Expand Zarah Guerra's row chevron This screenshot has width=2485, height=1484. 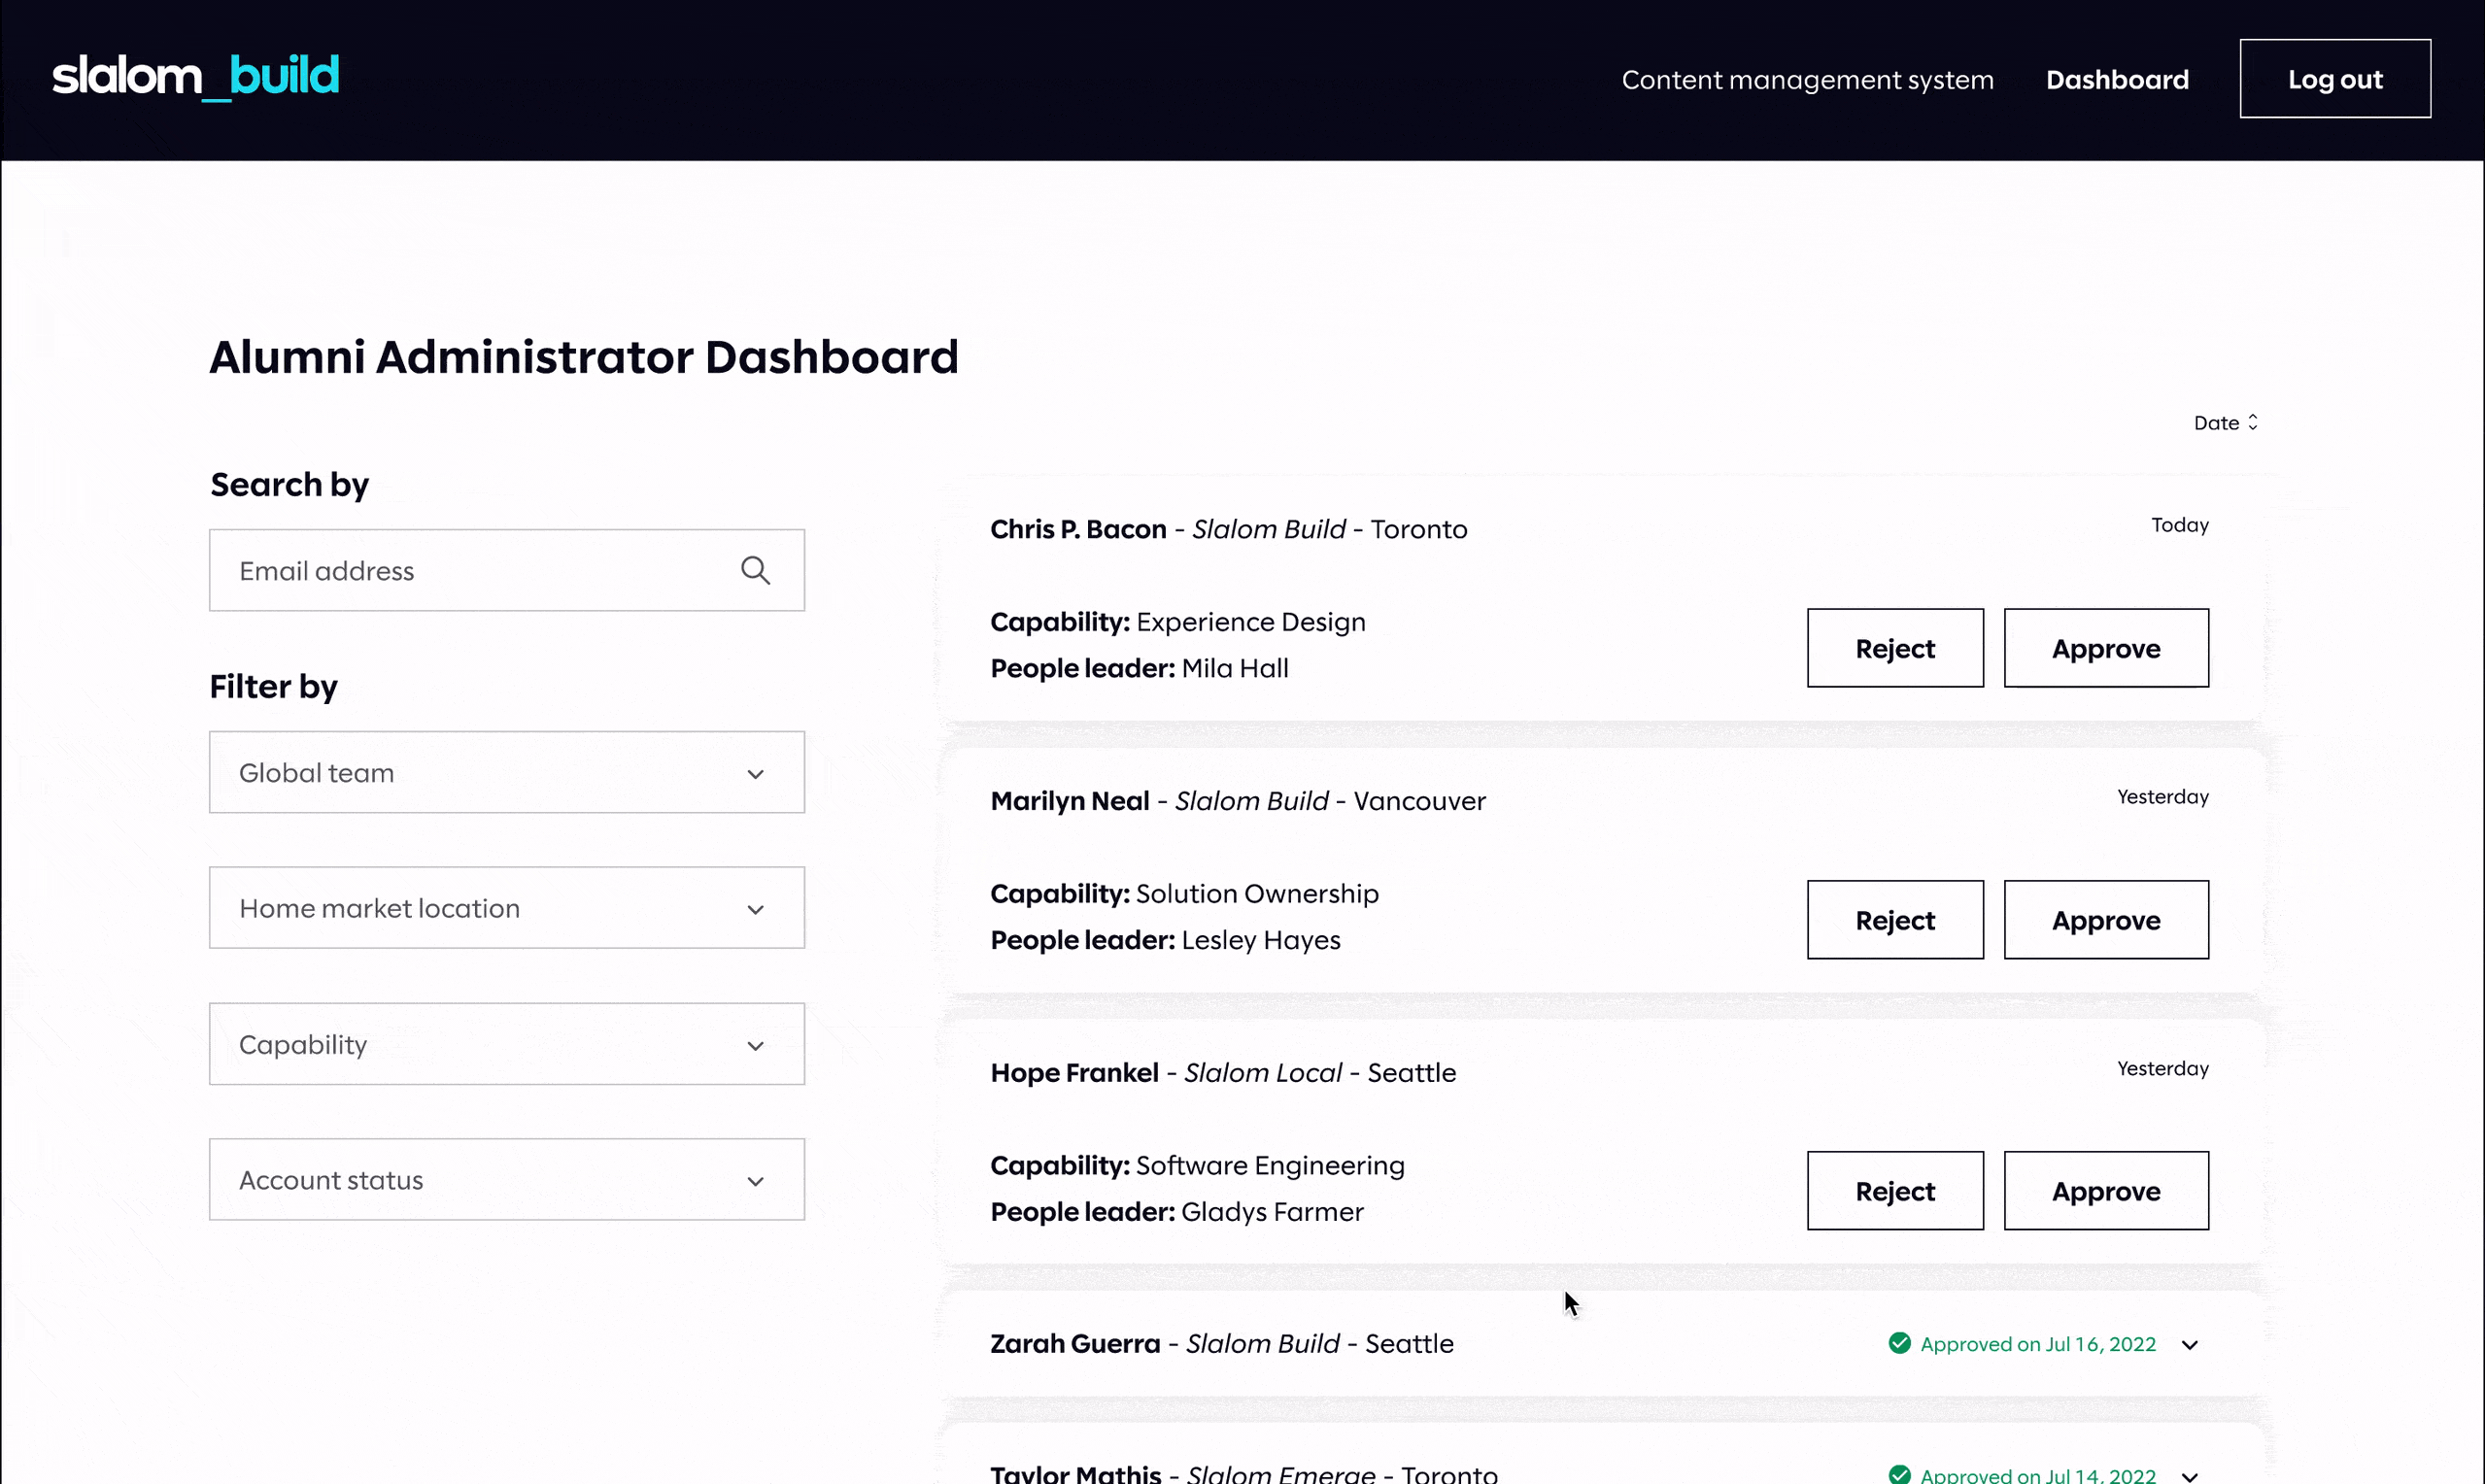click(2190, 1345)
